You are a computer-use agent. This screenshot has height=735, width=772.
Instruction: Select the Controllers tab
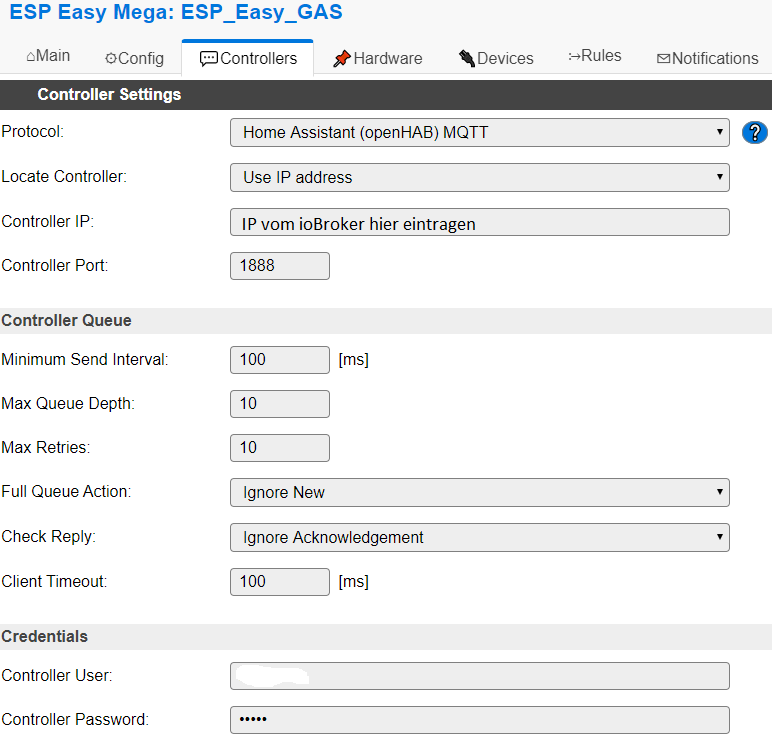click(248, 58)
